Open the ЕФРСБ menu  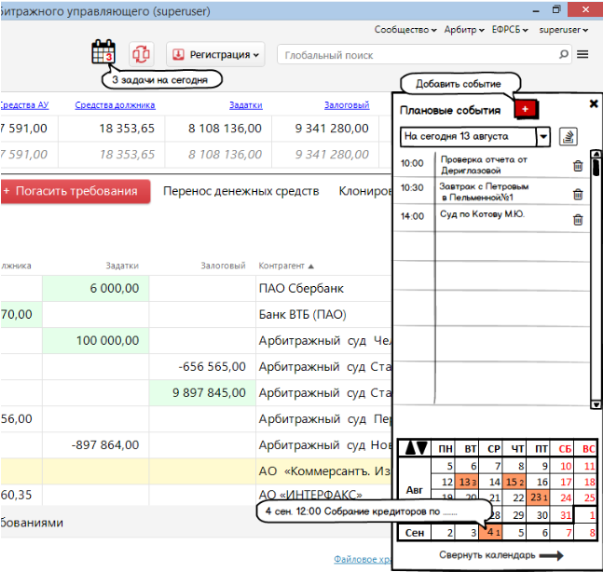pyautogui.click(x=509, y=30)
